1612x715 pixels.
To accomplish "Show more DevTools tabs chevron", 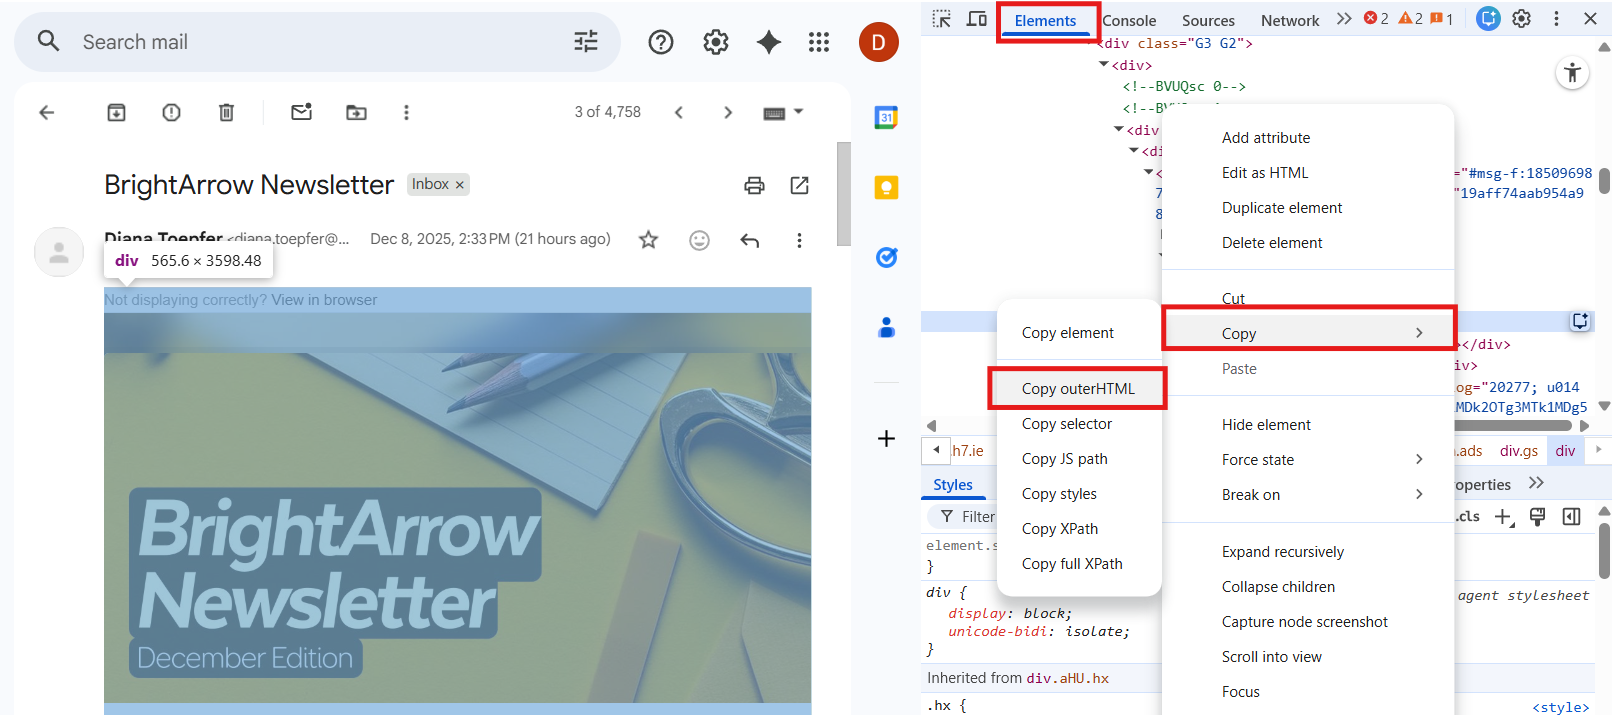I will [1344, 19].
